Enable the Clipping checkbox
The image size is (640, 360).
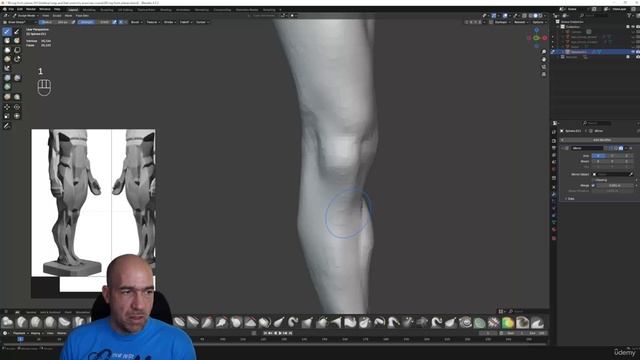point(593,180)
